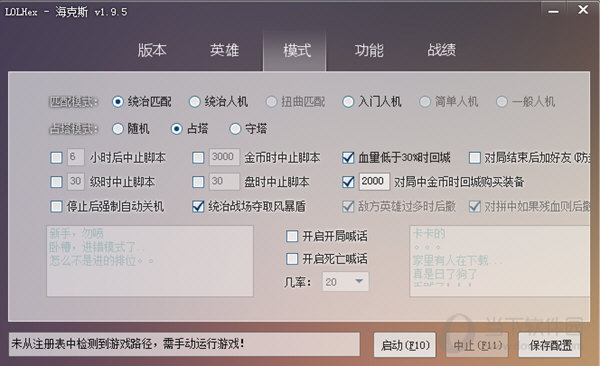Select 随机 tower mode

point(118,129)
